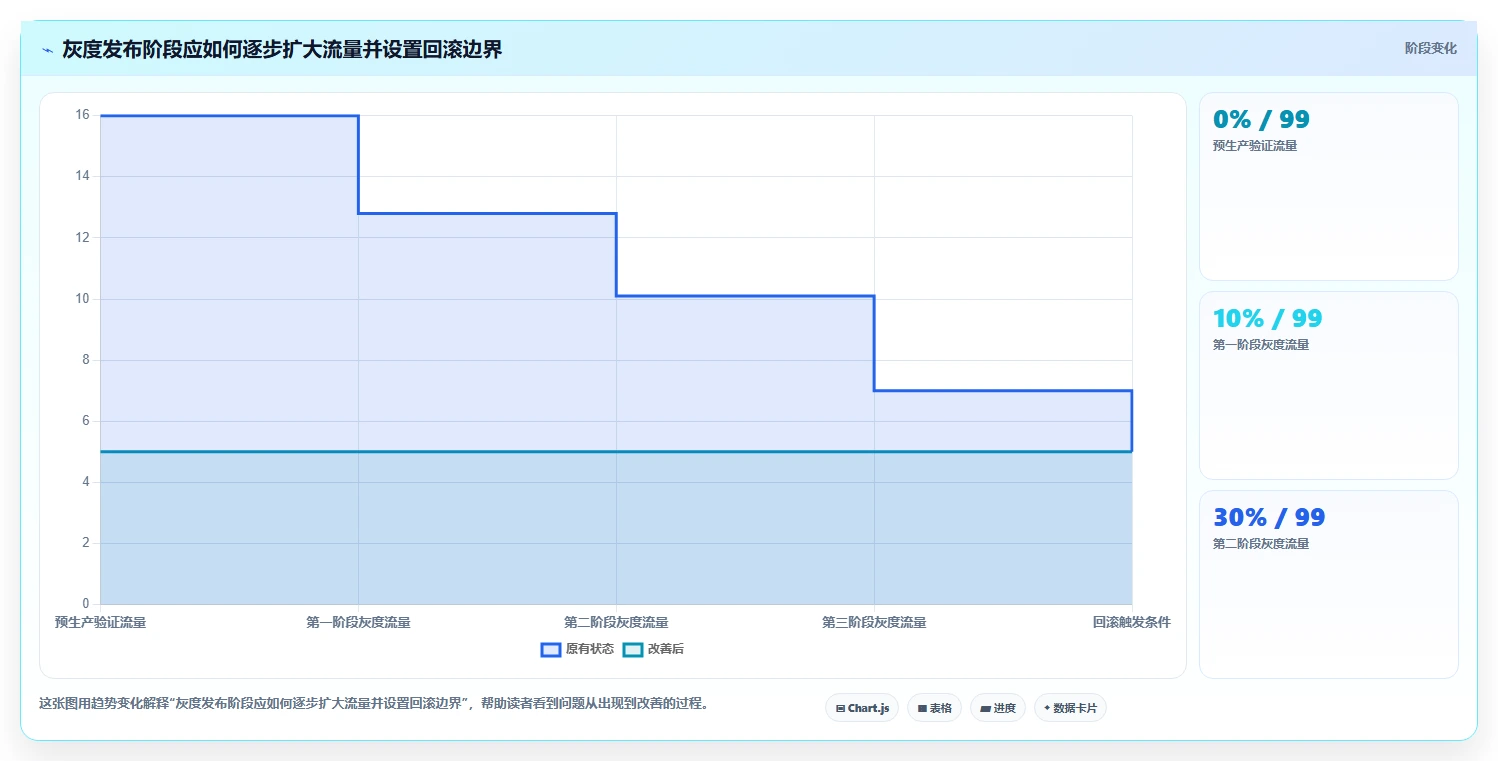Click the 原有状态 legend label

(590, 649)
